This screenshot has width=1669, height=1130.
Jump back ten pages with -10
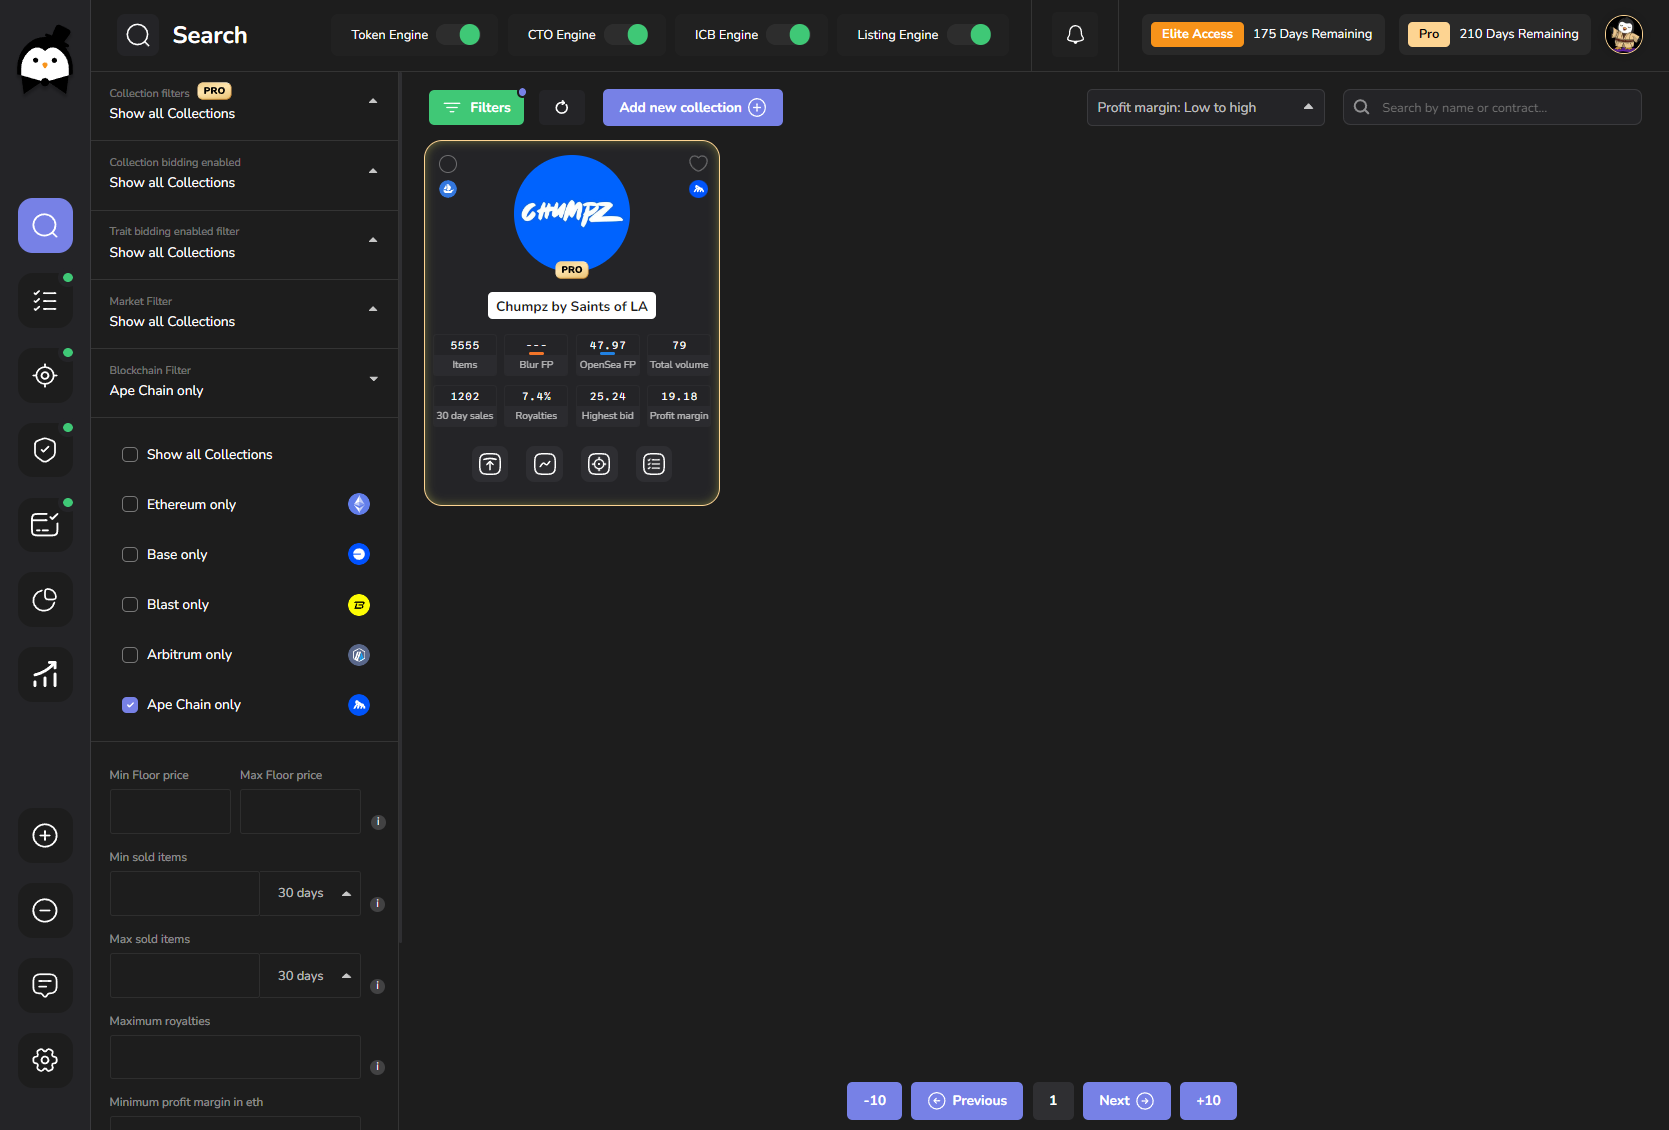coord(874,1101)
